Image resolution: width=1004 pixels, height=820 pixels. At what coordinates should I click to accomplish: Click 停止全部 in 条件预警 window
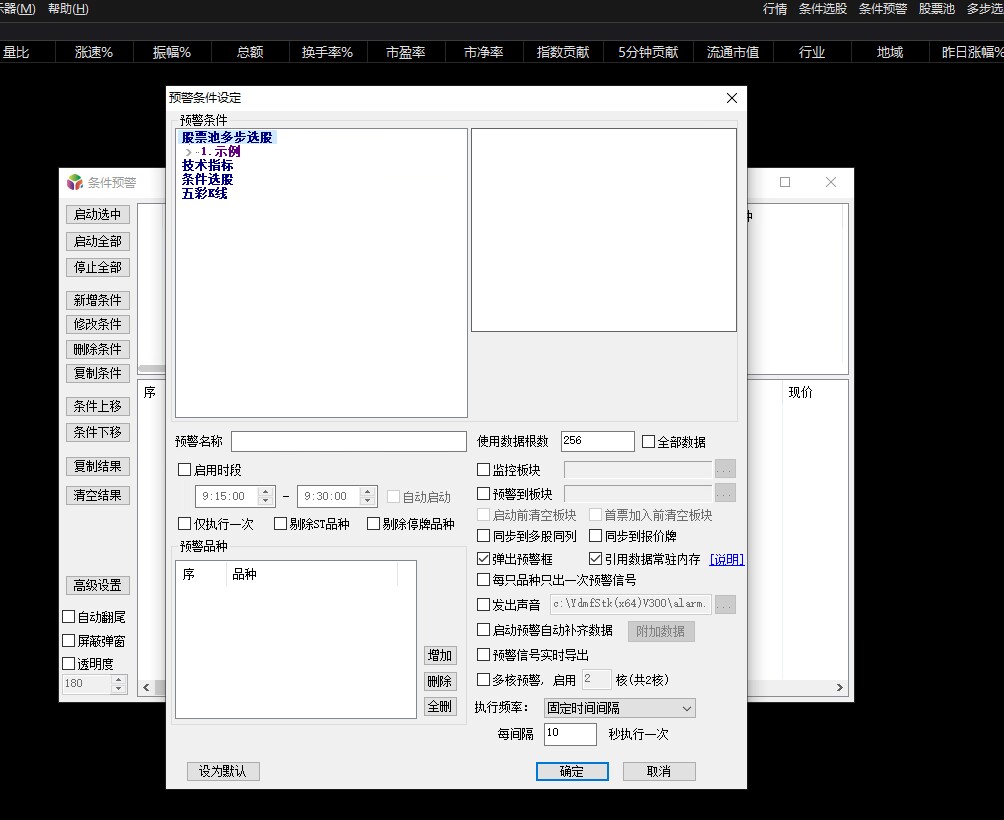click(x=98, y=267)
